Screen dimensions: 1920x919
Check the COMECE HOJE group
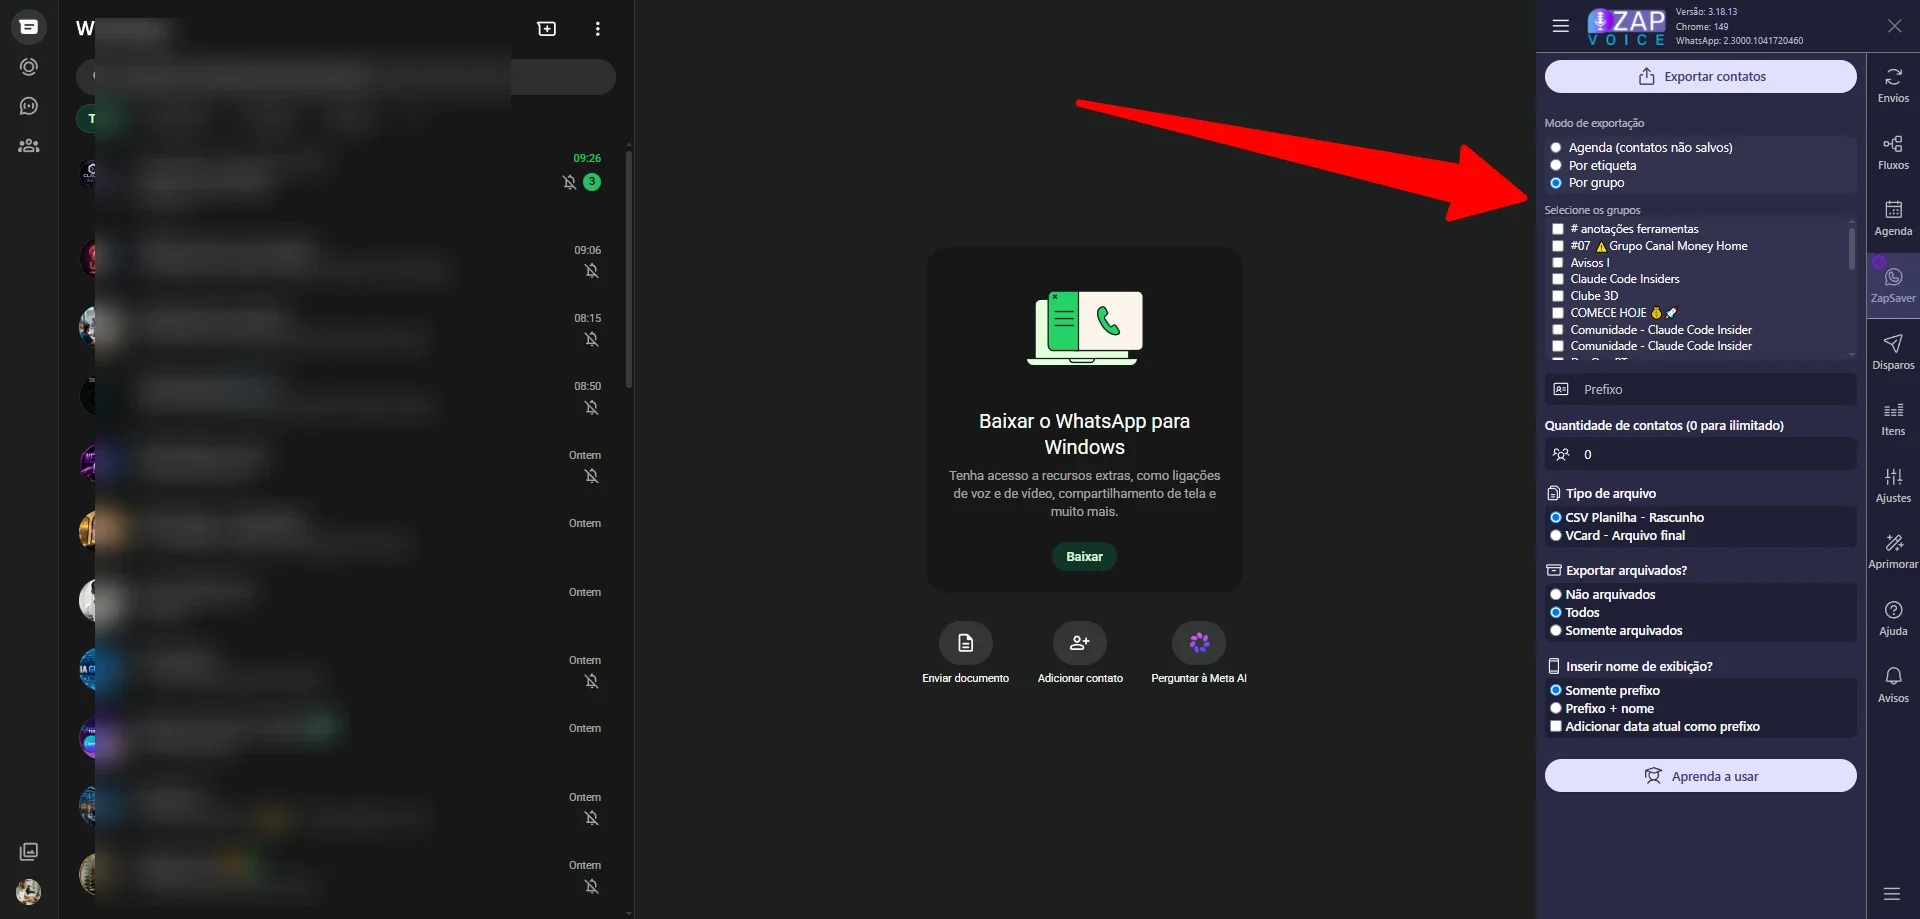pos(1557,313)
